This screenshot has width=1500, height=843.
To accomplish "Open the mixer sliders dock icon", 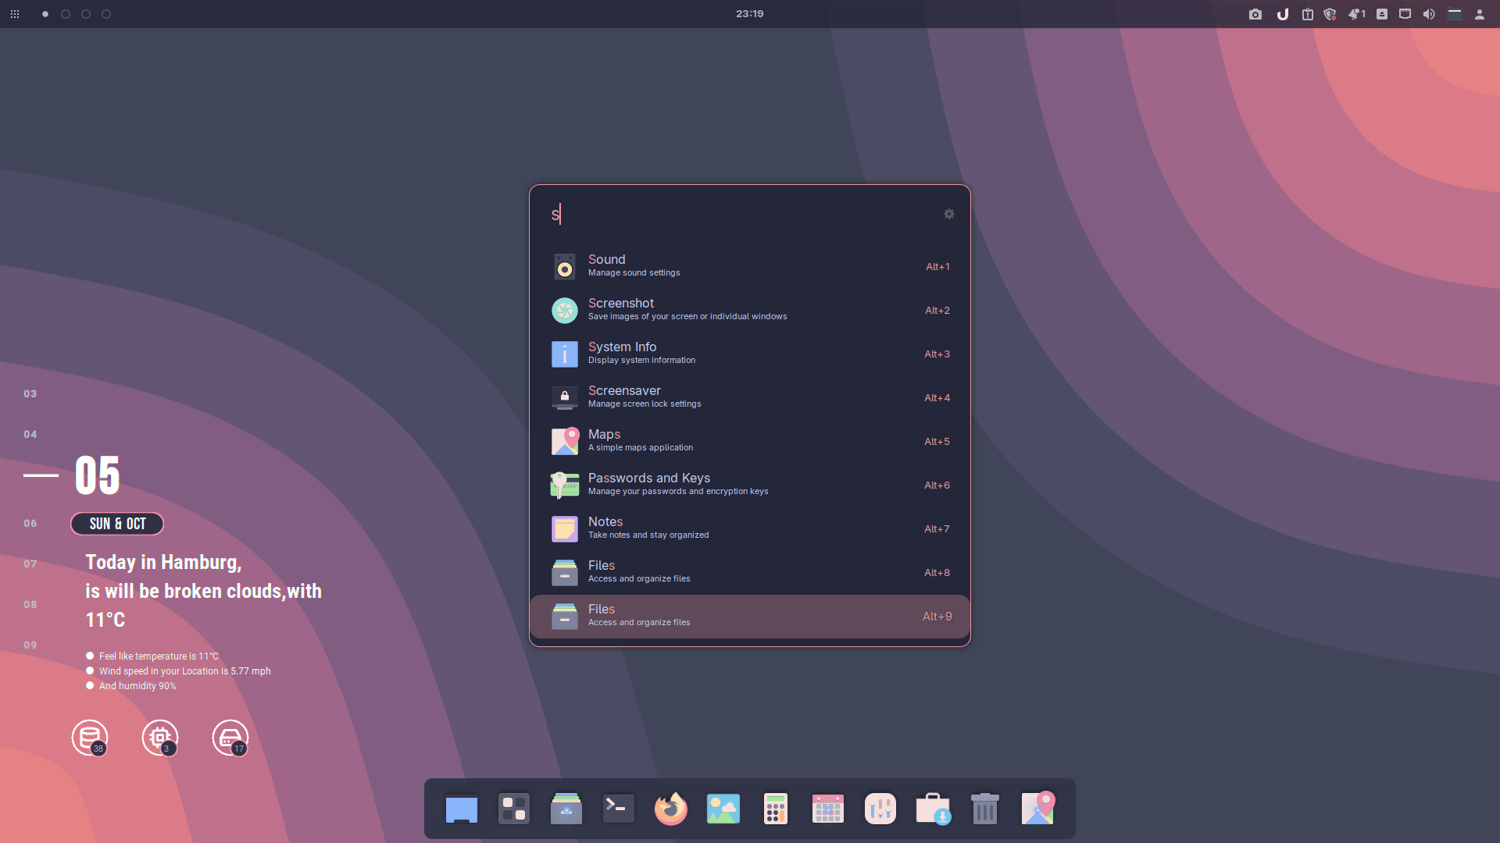I will point(880,809).
